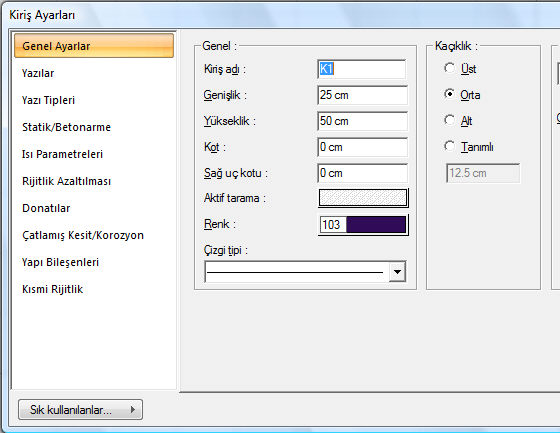
Task: Select Rijitlik Azaltılması in the sidebar
Action: click(x=66, y=181)
